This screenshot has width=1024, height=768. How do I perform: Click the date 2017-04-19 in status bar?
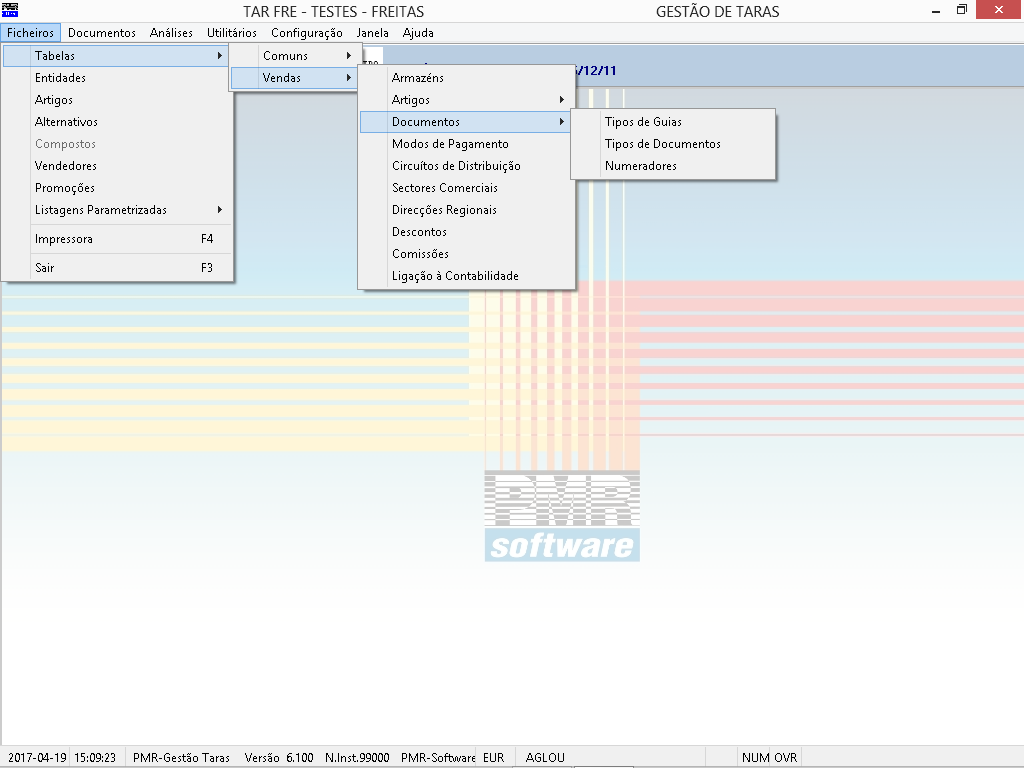pos(37,758)
